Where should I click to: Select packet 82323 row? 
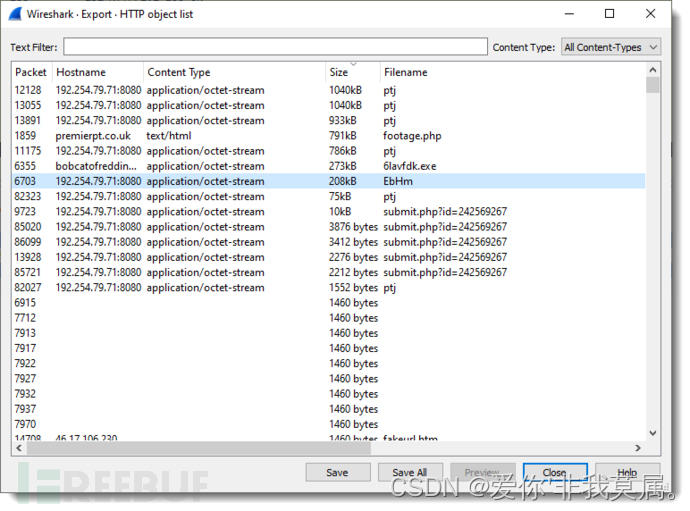328,197
